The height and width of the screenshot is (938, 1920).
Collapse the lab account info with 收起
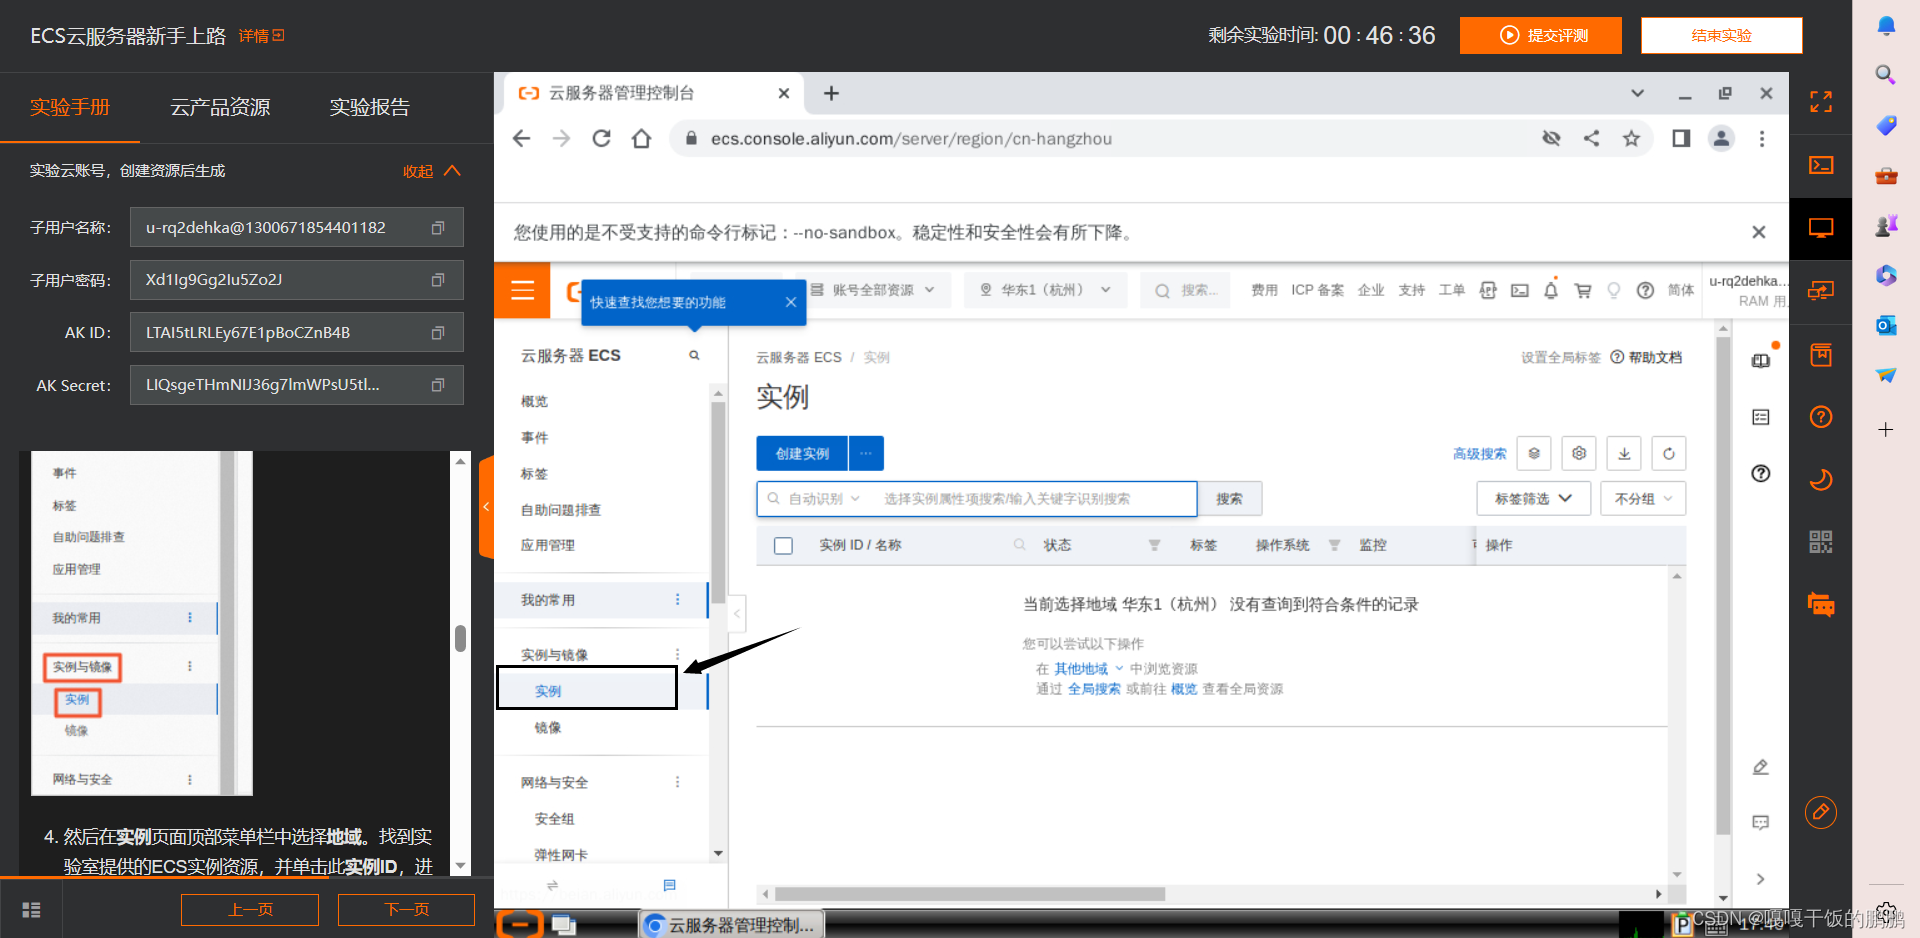(431, 171)
